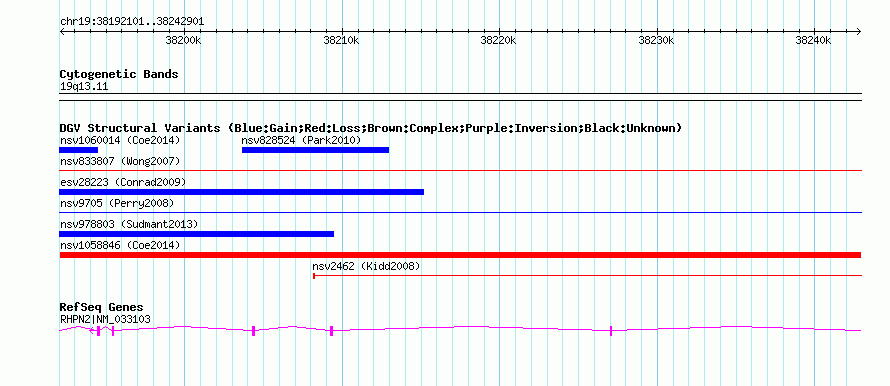Click the Cytogenetic Bands track title
The height and width of the screenshot is (386, 890).
119,74
